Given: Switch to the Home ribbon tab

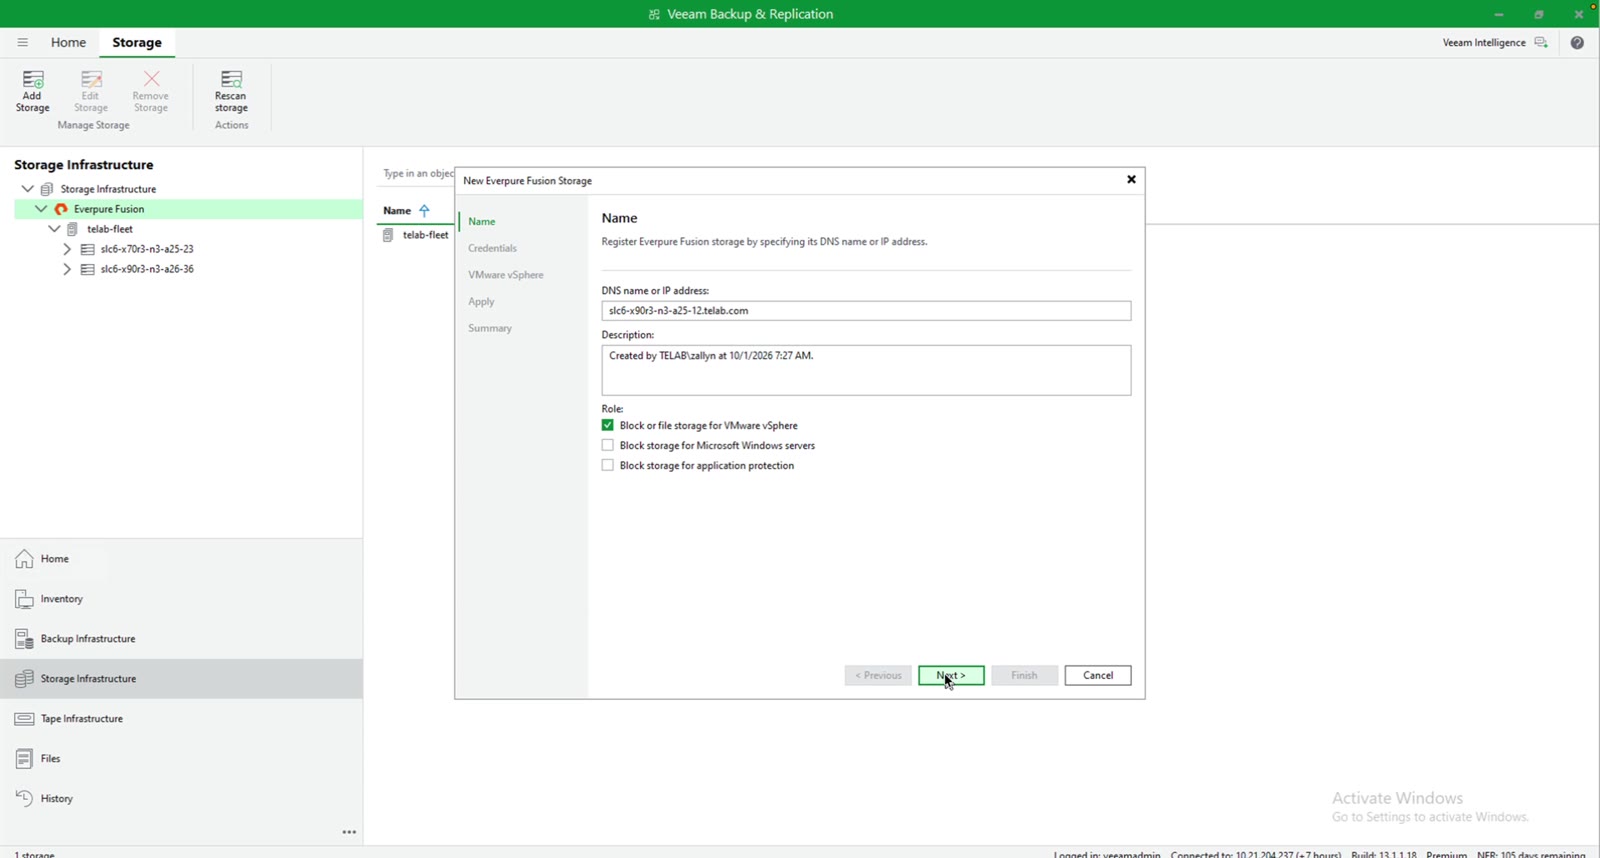Looking at the screenshot, I should [68, 42].
